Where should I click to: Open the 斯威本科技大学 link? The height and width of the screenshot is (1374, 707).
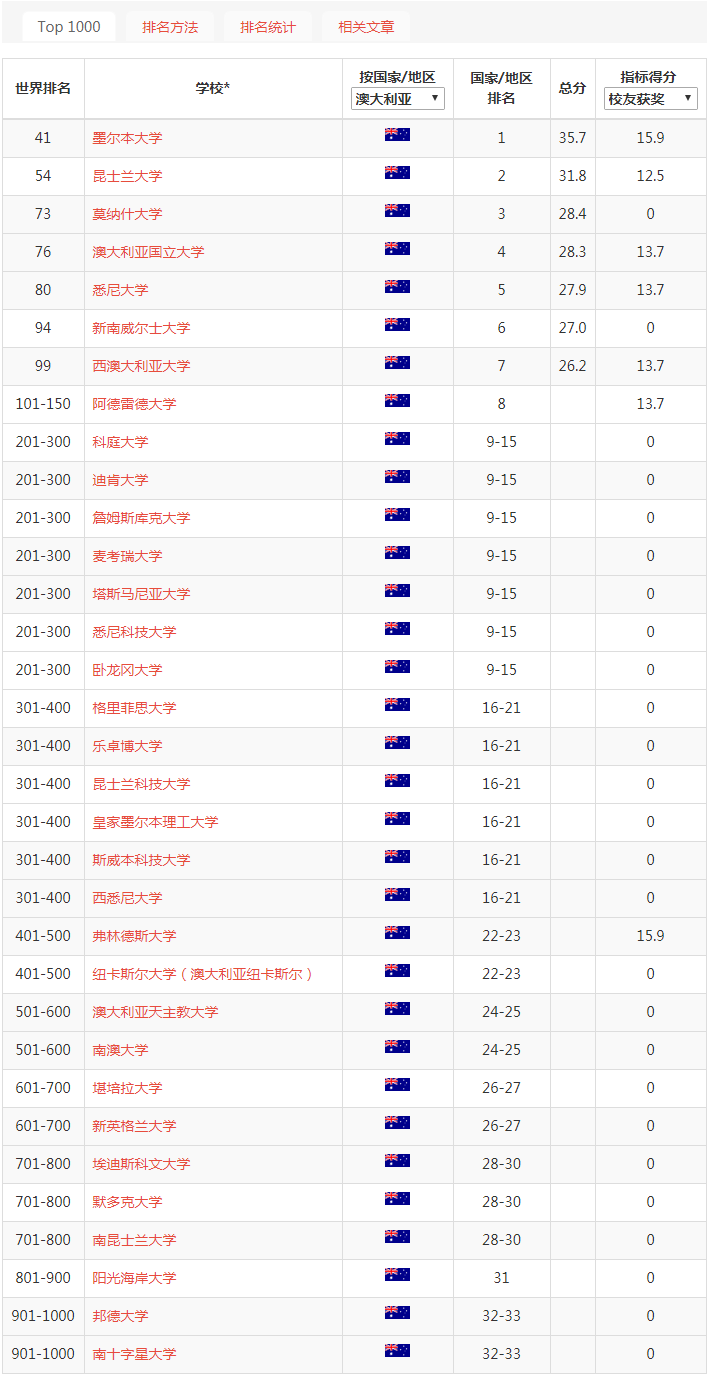click(x=141, y=860)
